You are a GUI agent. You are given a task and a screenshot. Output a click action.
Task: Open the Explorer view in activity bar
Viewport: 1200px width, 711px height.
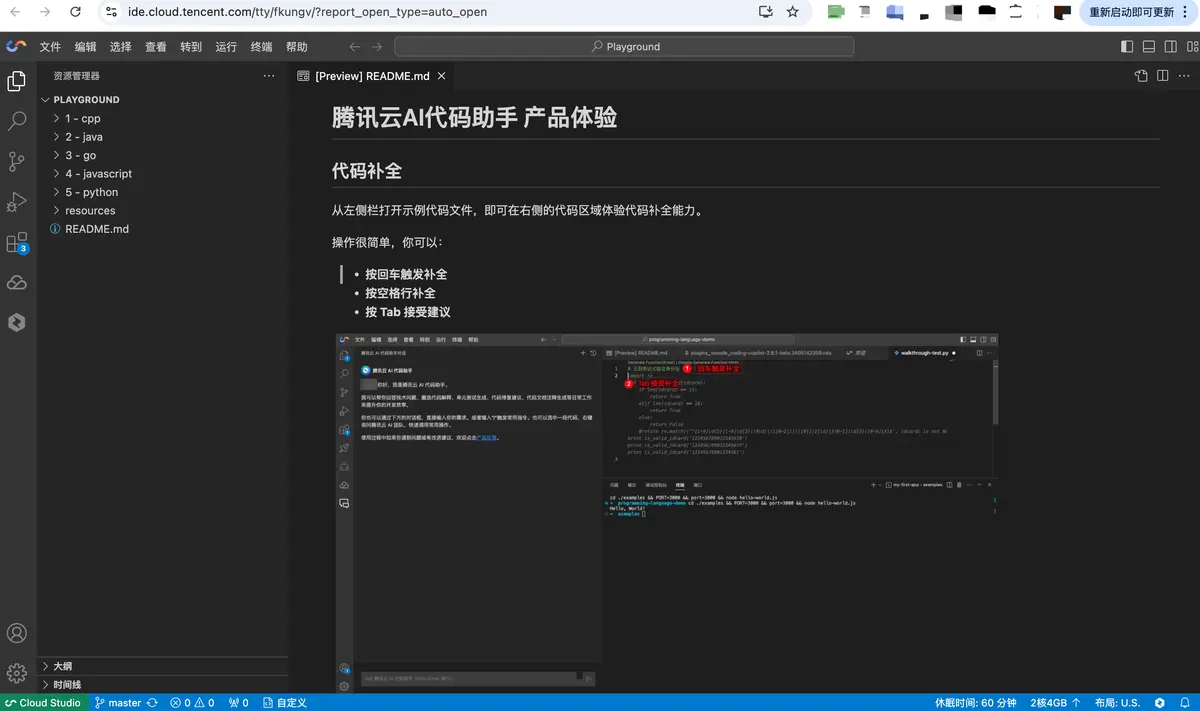17,81
